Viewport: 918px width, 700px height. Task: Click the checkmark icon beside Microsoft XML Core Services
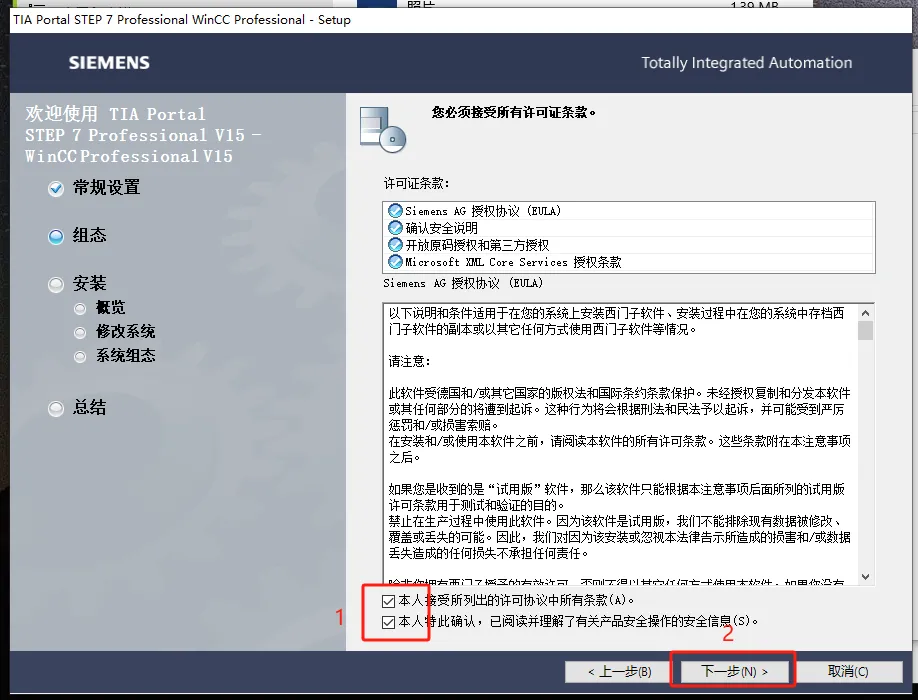tap(395, 262)
